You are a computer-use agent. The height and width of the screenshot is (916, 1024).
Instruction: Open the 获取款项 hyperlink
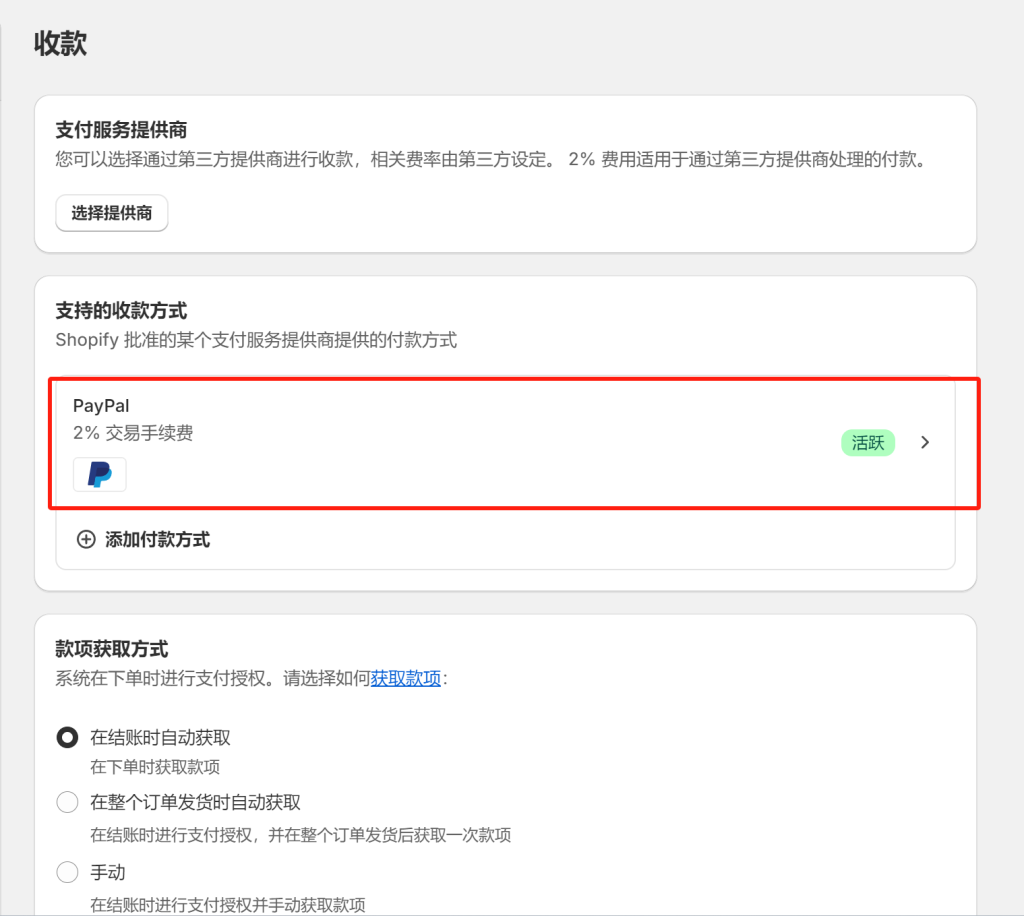[405, 678]
